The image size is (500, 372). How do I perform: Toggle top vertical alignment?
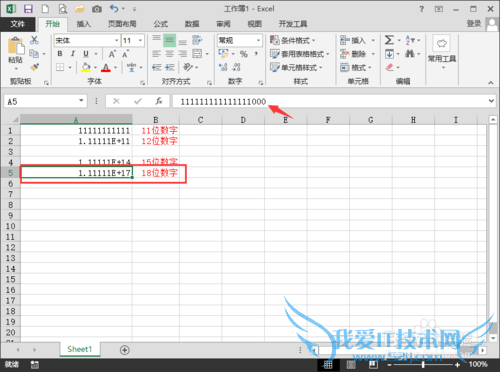tap(156, 39)
